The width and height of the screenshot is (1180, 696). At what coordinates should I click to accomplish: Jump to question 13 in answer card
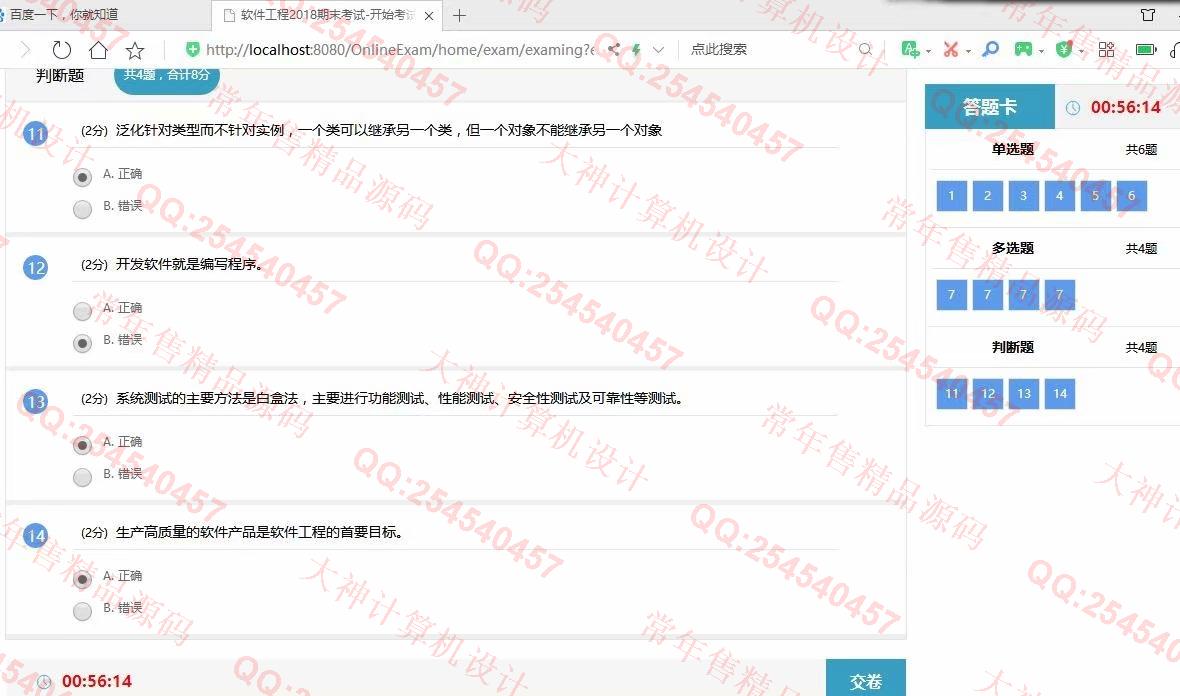[1023, 394]
